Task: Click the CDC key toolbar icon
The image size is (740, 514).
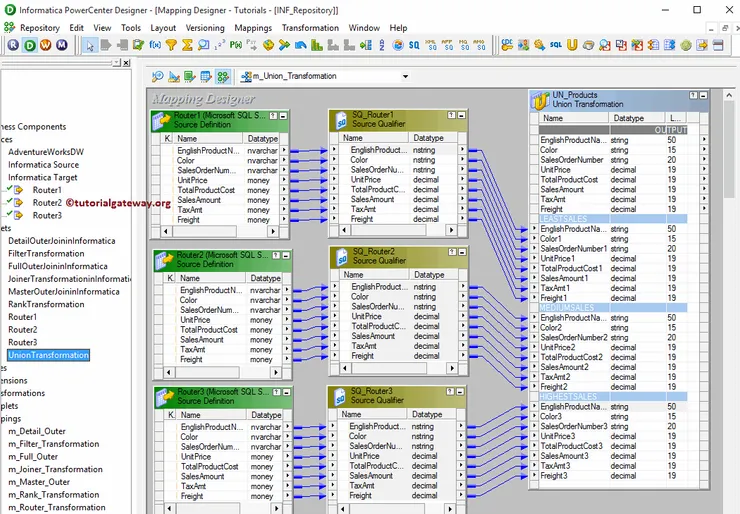Action: pyautogui.click(x=507, y=45)
